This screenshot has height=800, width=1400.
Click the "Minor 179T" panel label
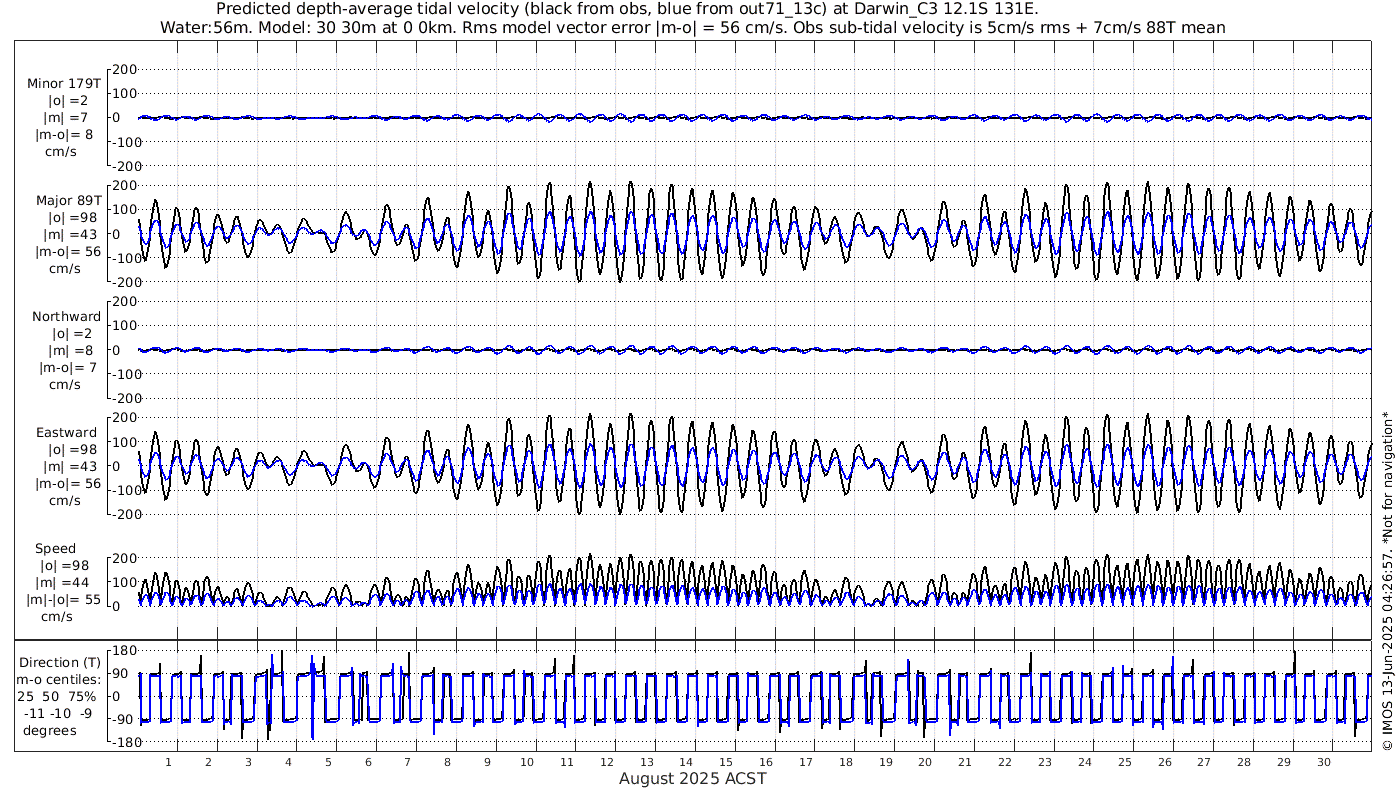(x=64, y=84)
